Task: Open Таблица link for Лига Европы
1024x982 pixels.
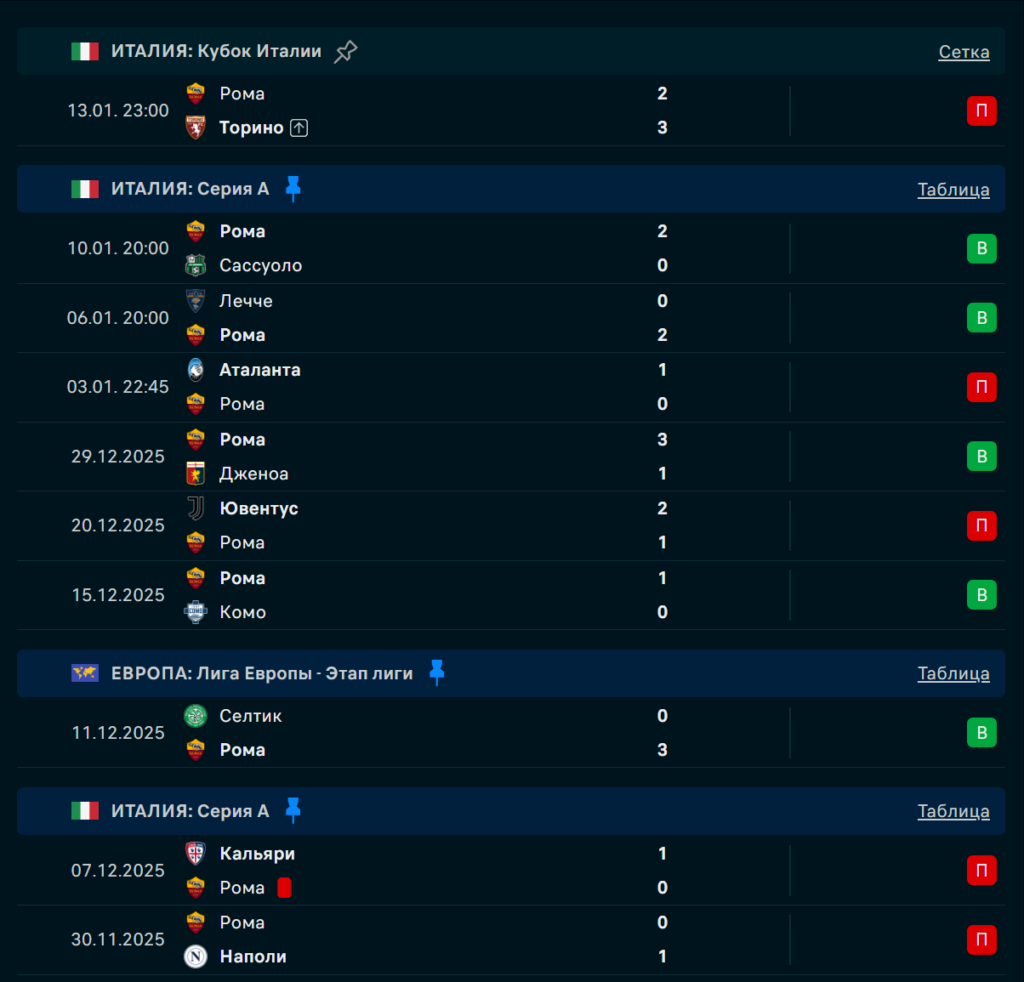Action: click(953, 673)
